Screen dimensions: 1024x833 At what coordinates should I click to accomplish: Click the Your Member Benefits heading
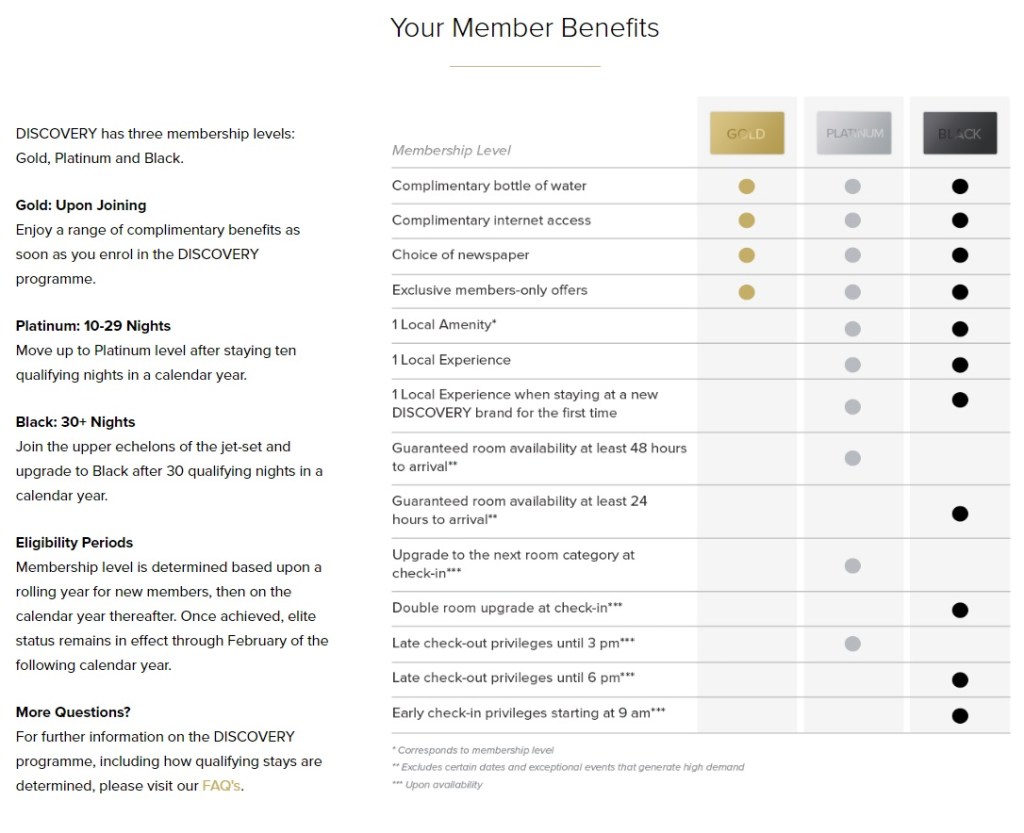(x=524, y=27)
